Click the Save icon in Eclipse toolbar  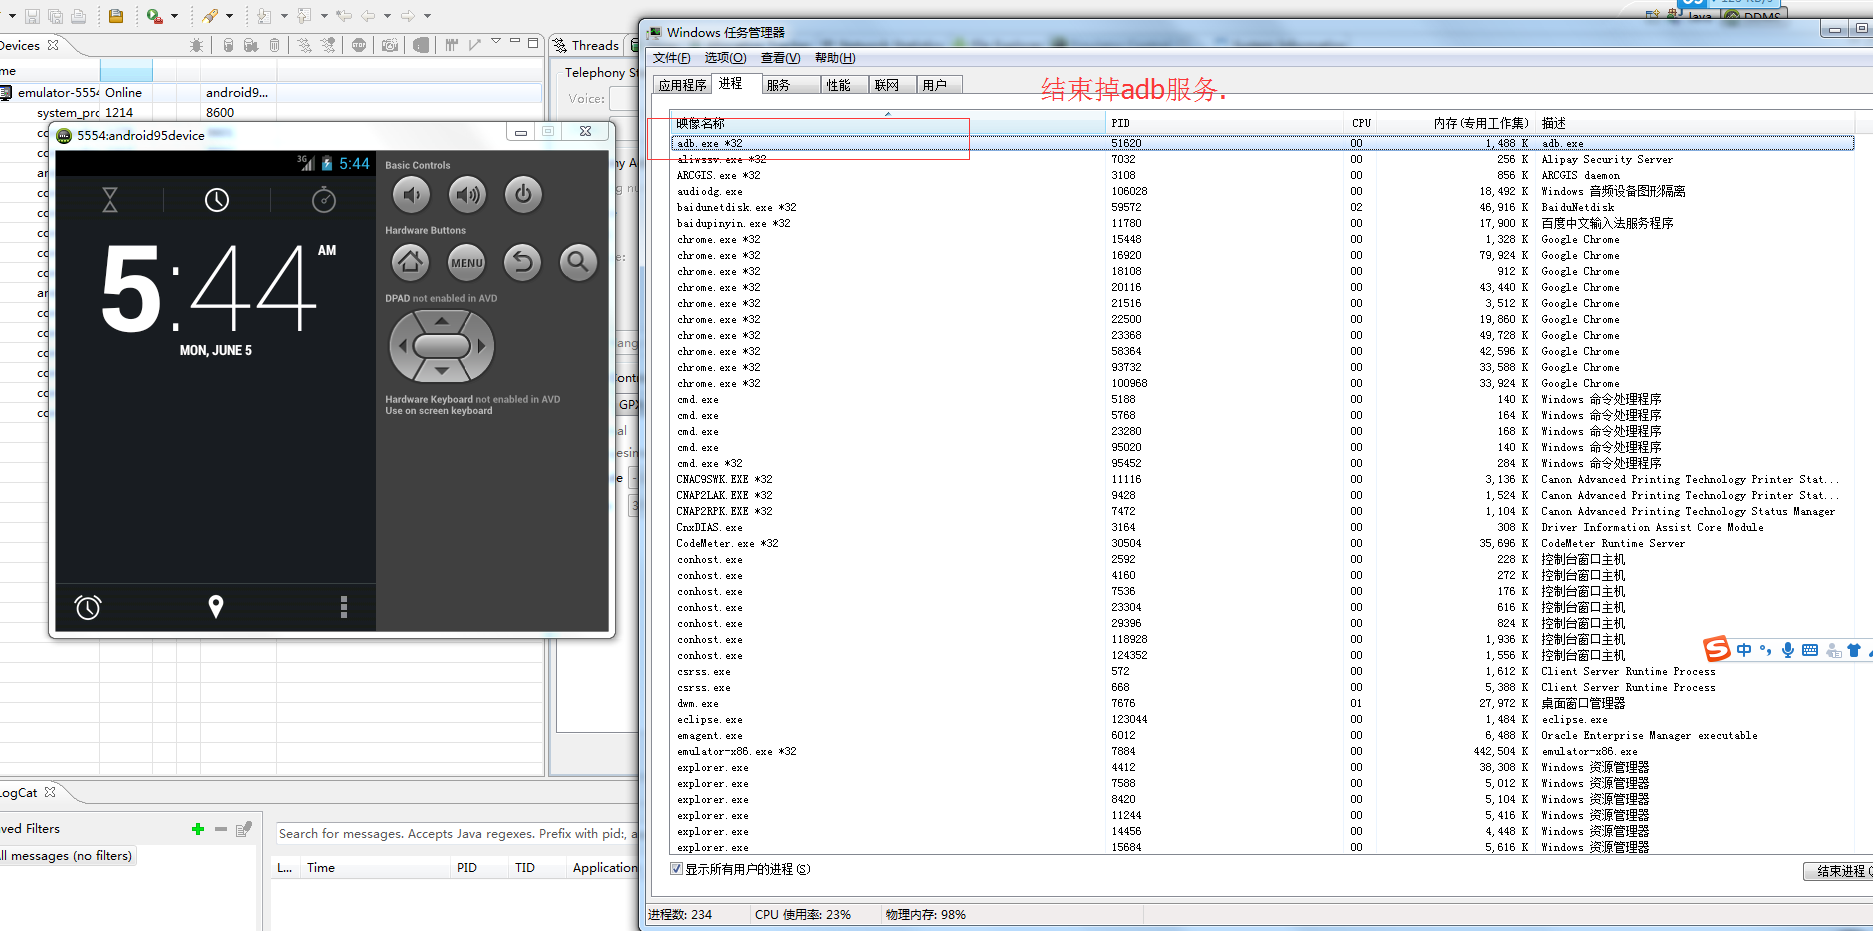coord(32,16)
